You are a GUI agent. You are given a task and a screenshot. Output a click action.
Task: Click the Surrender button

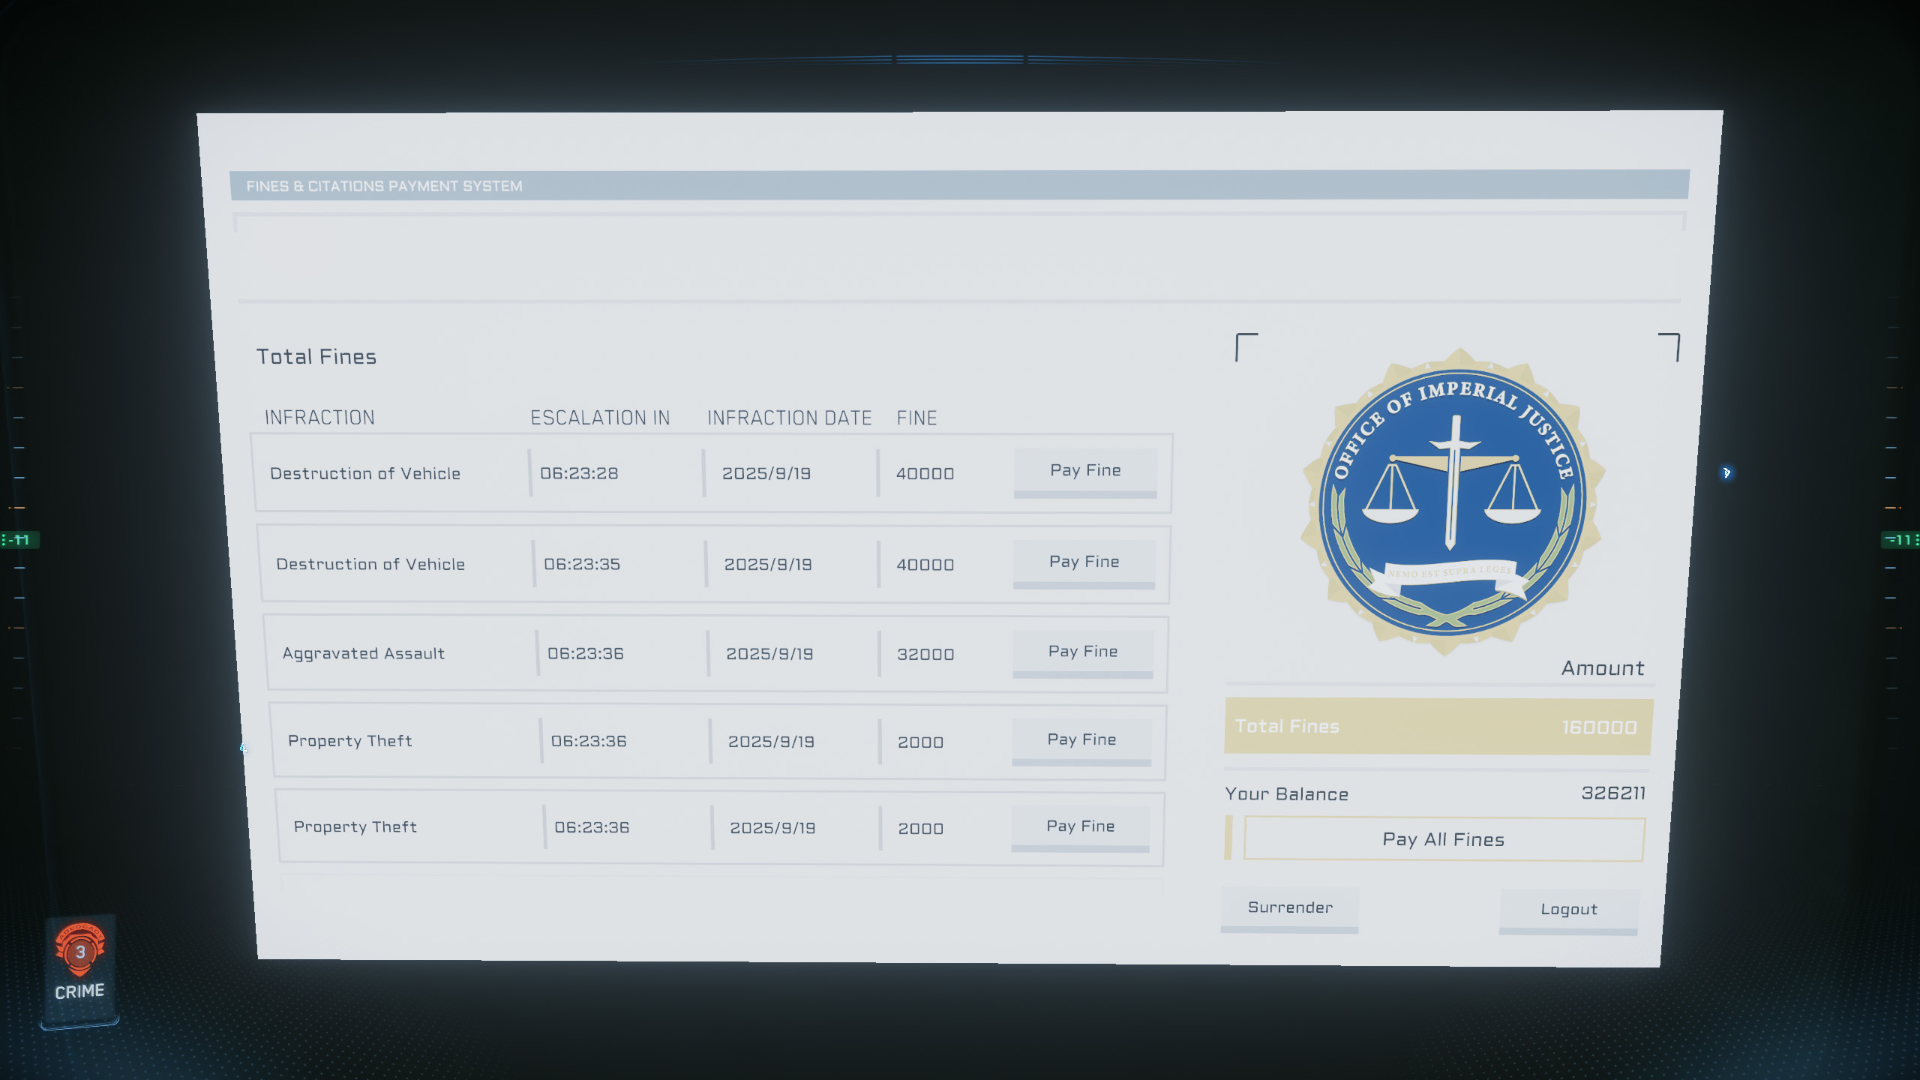[1289, 908]
